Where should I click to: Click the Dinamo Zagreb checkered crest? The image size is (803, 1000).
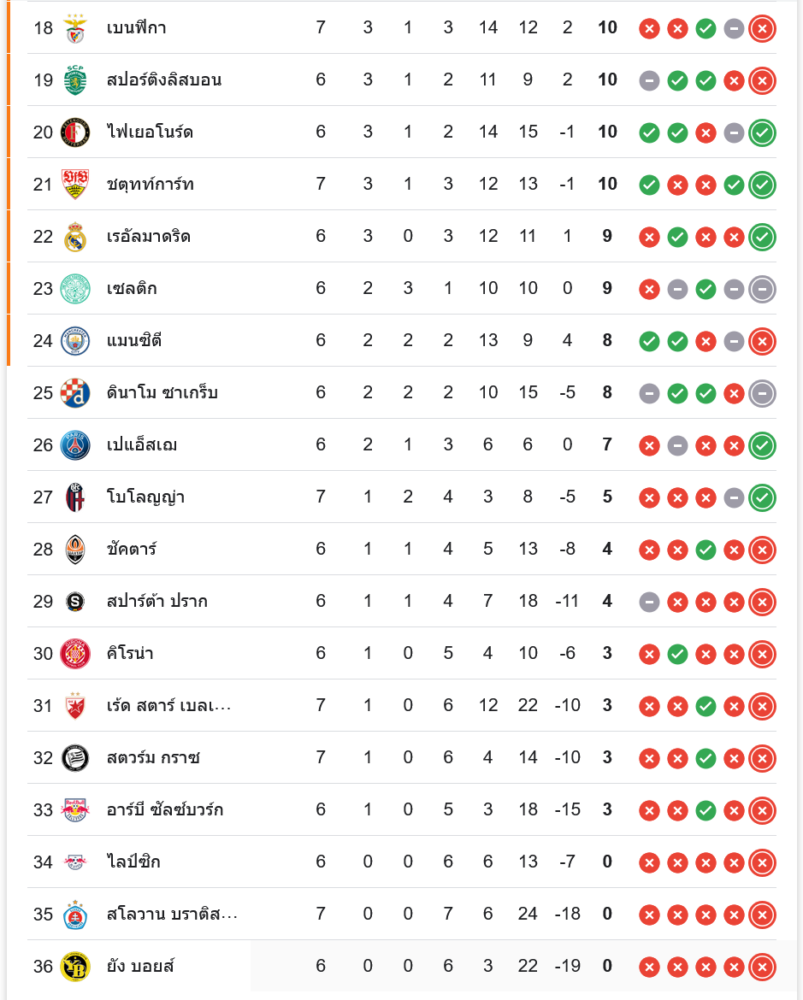[75, 393]
